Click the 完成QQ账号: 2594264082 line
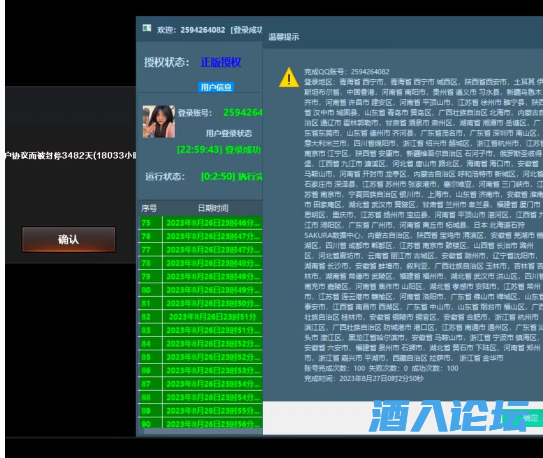 (347, 72)
